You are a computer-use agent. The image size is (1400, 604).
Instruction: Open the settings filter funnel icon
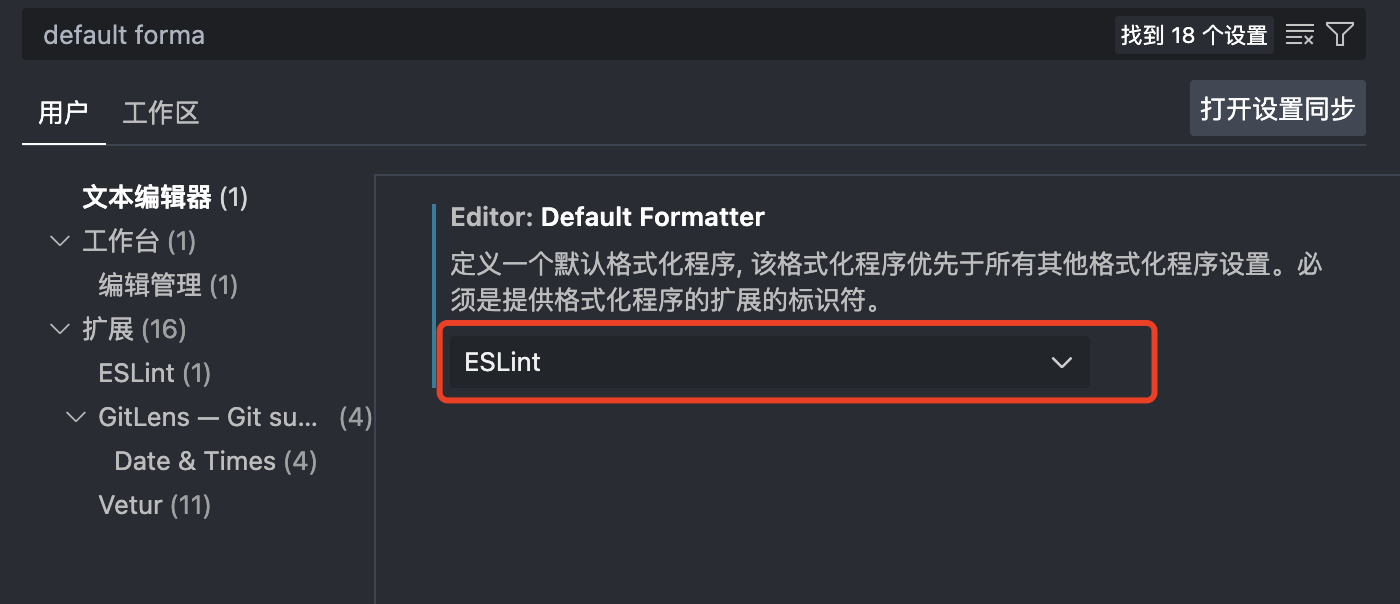[1340, 34]
